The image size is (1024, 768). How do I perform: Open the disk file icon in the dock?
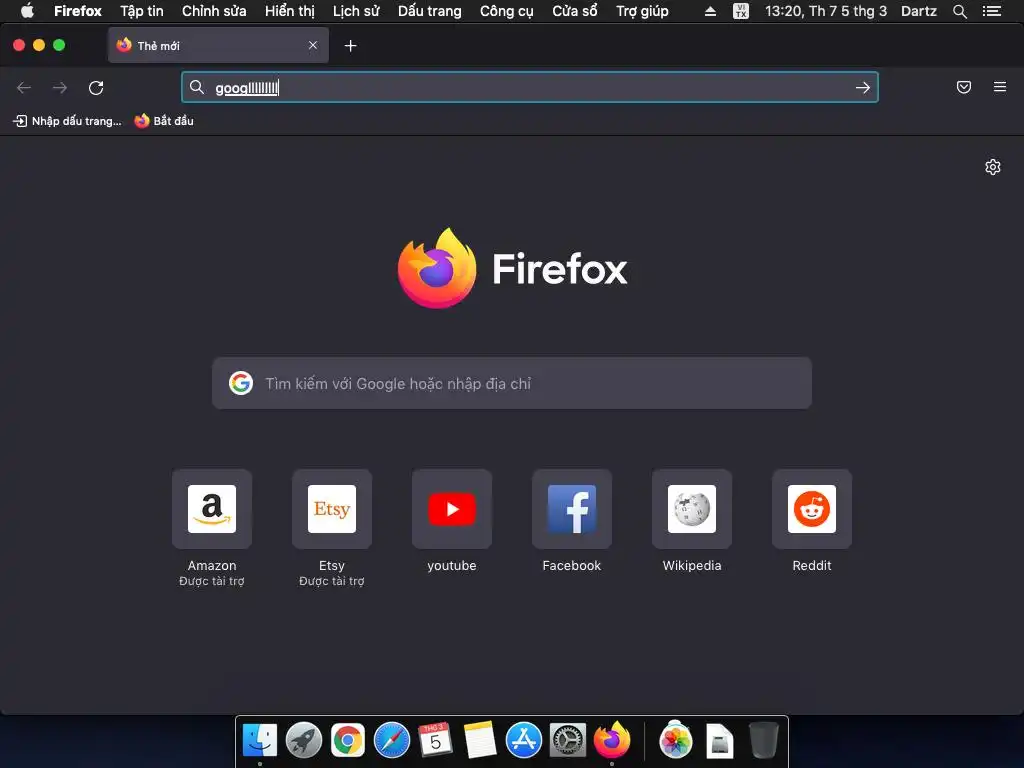[x=720, y=741]
